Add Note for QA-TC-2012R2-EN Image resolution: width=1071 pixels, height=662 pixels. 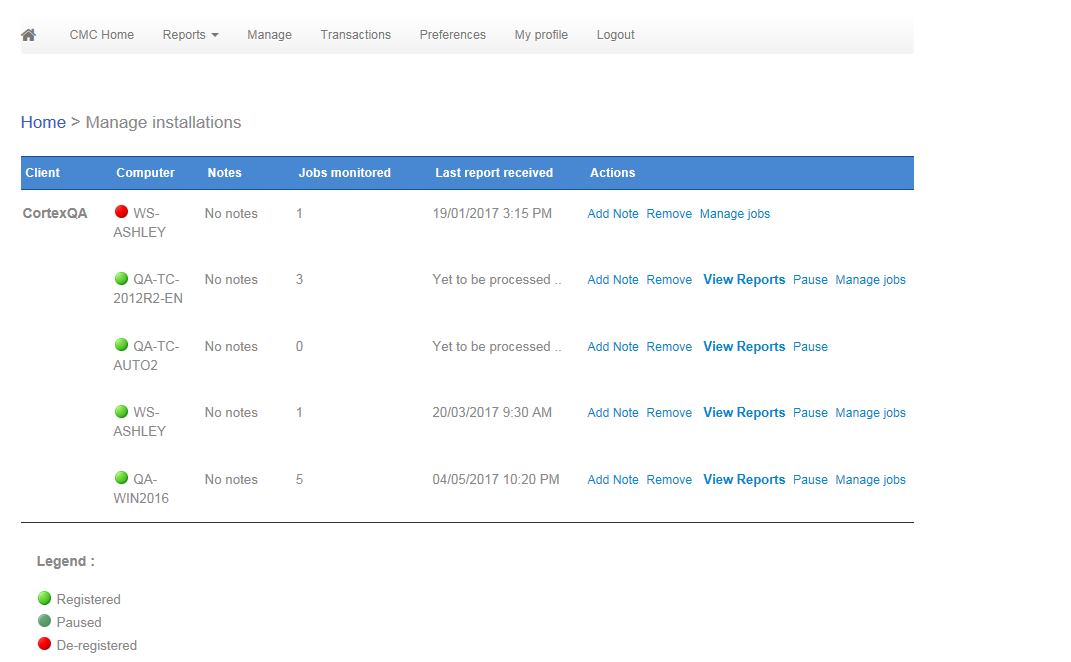click(613, 280)
